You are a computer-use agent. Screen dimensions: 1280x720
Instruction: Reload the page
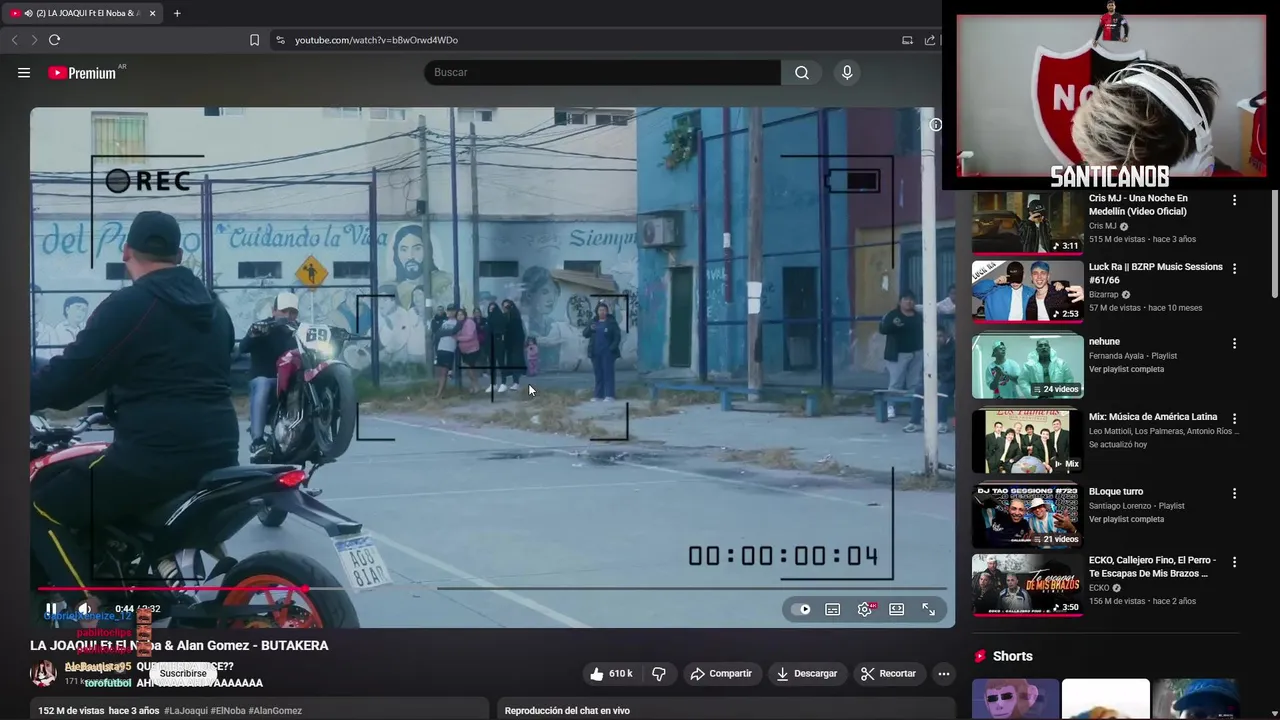pos(55,40)
